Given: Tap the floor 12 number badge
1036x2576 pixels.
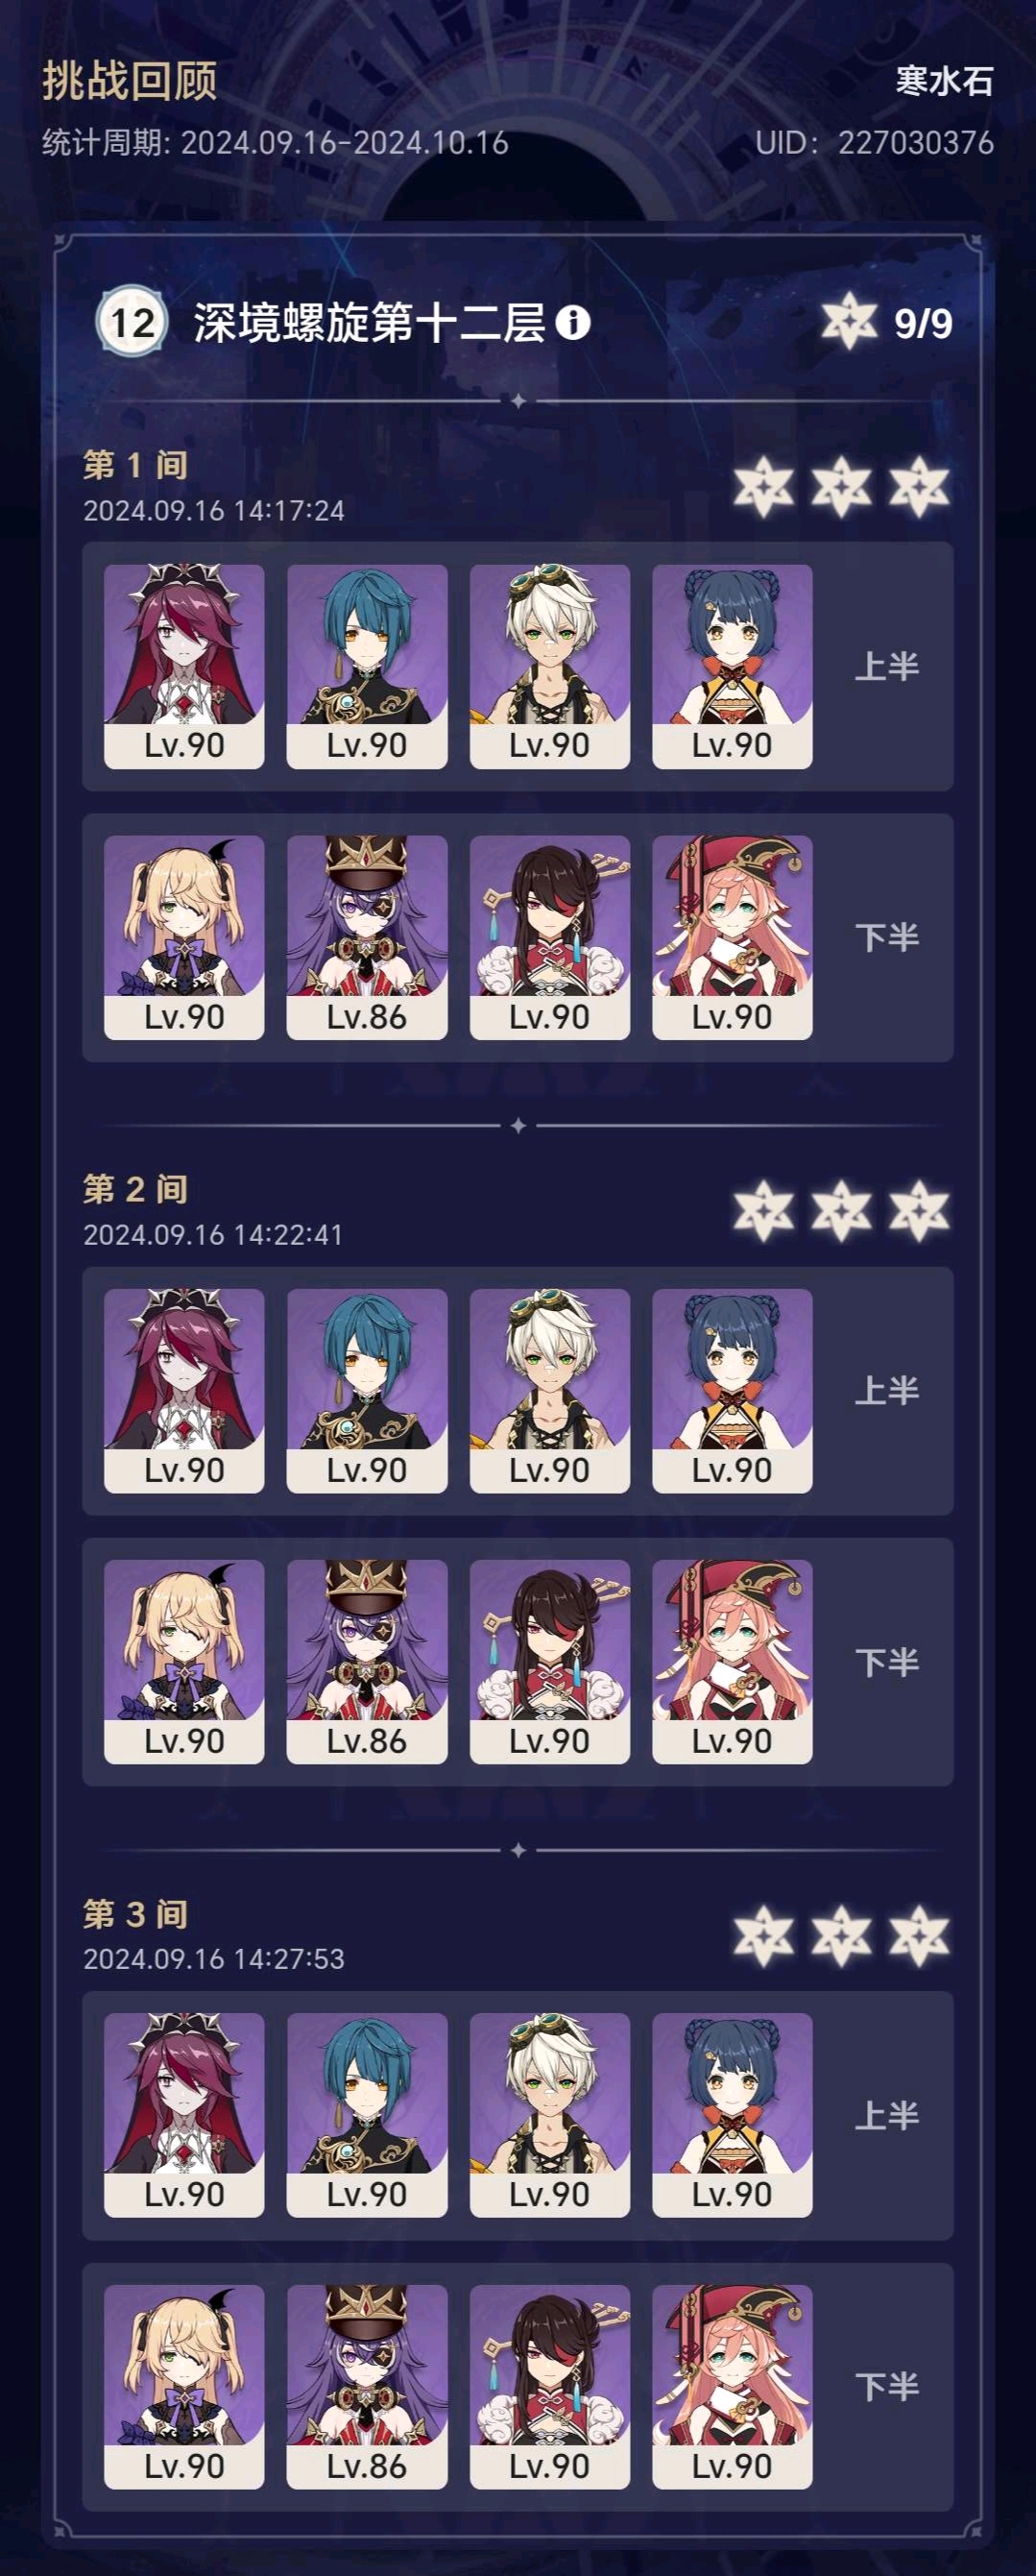Looking at the screenshot, I should [131, 322].
